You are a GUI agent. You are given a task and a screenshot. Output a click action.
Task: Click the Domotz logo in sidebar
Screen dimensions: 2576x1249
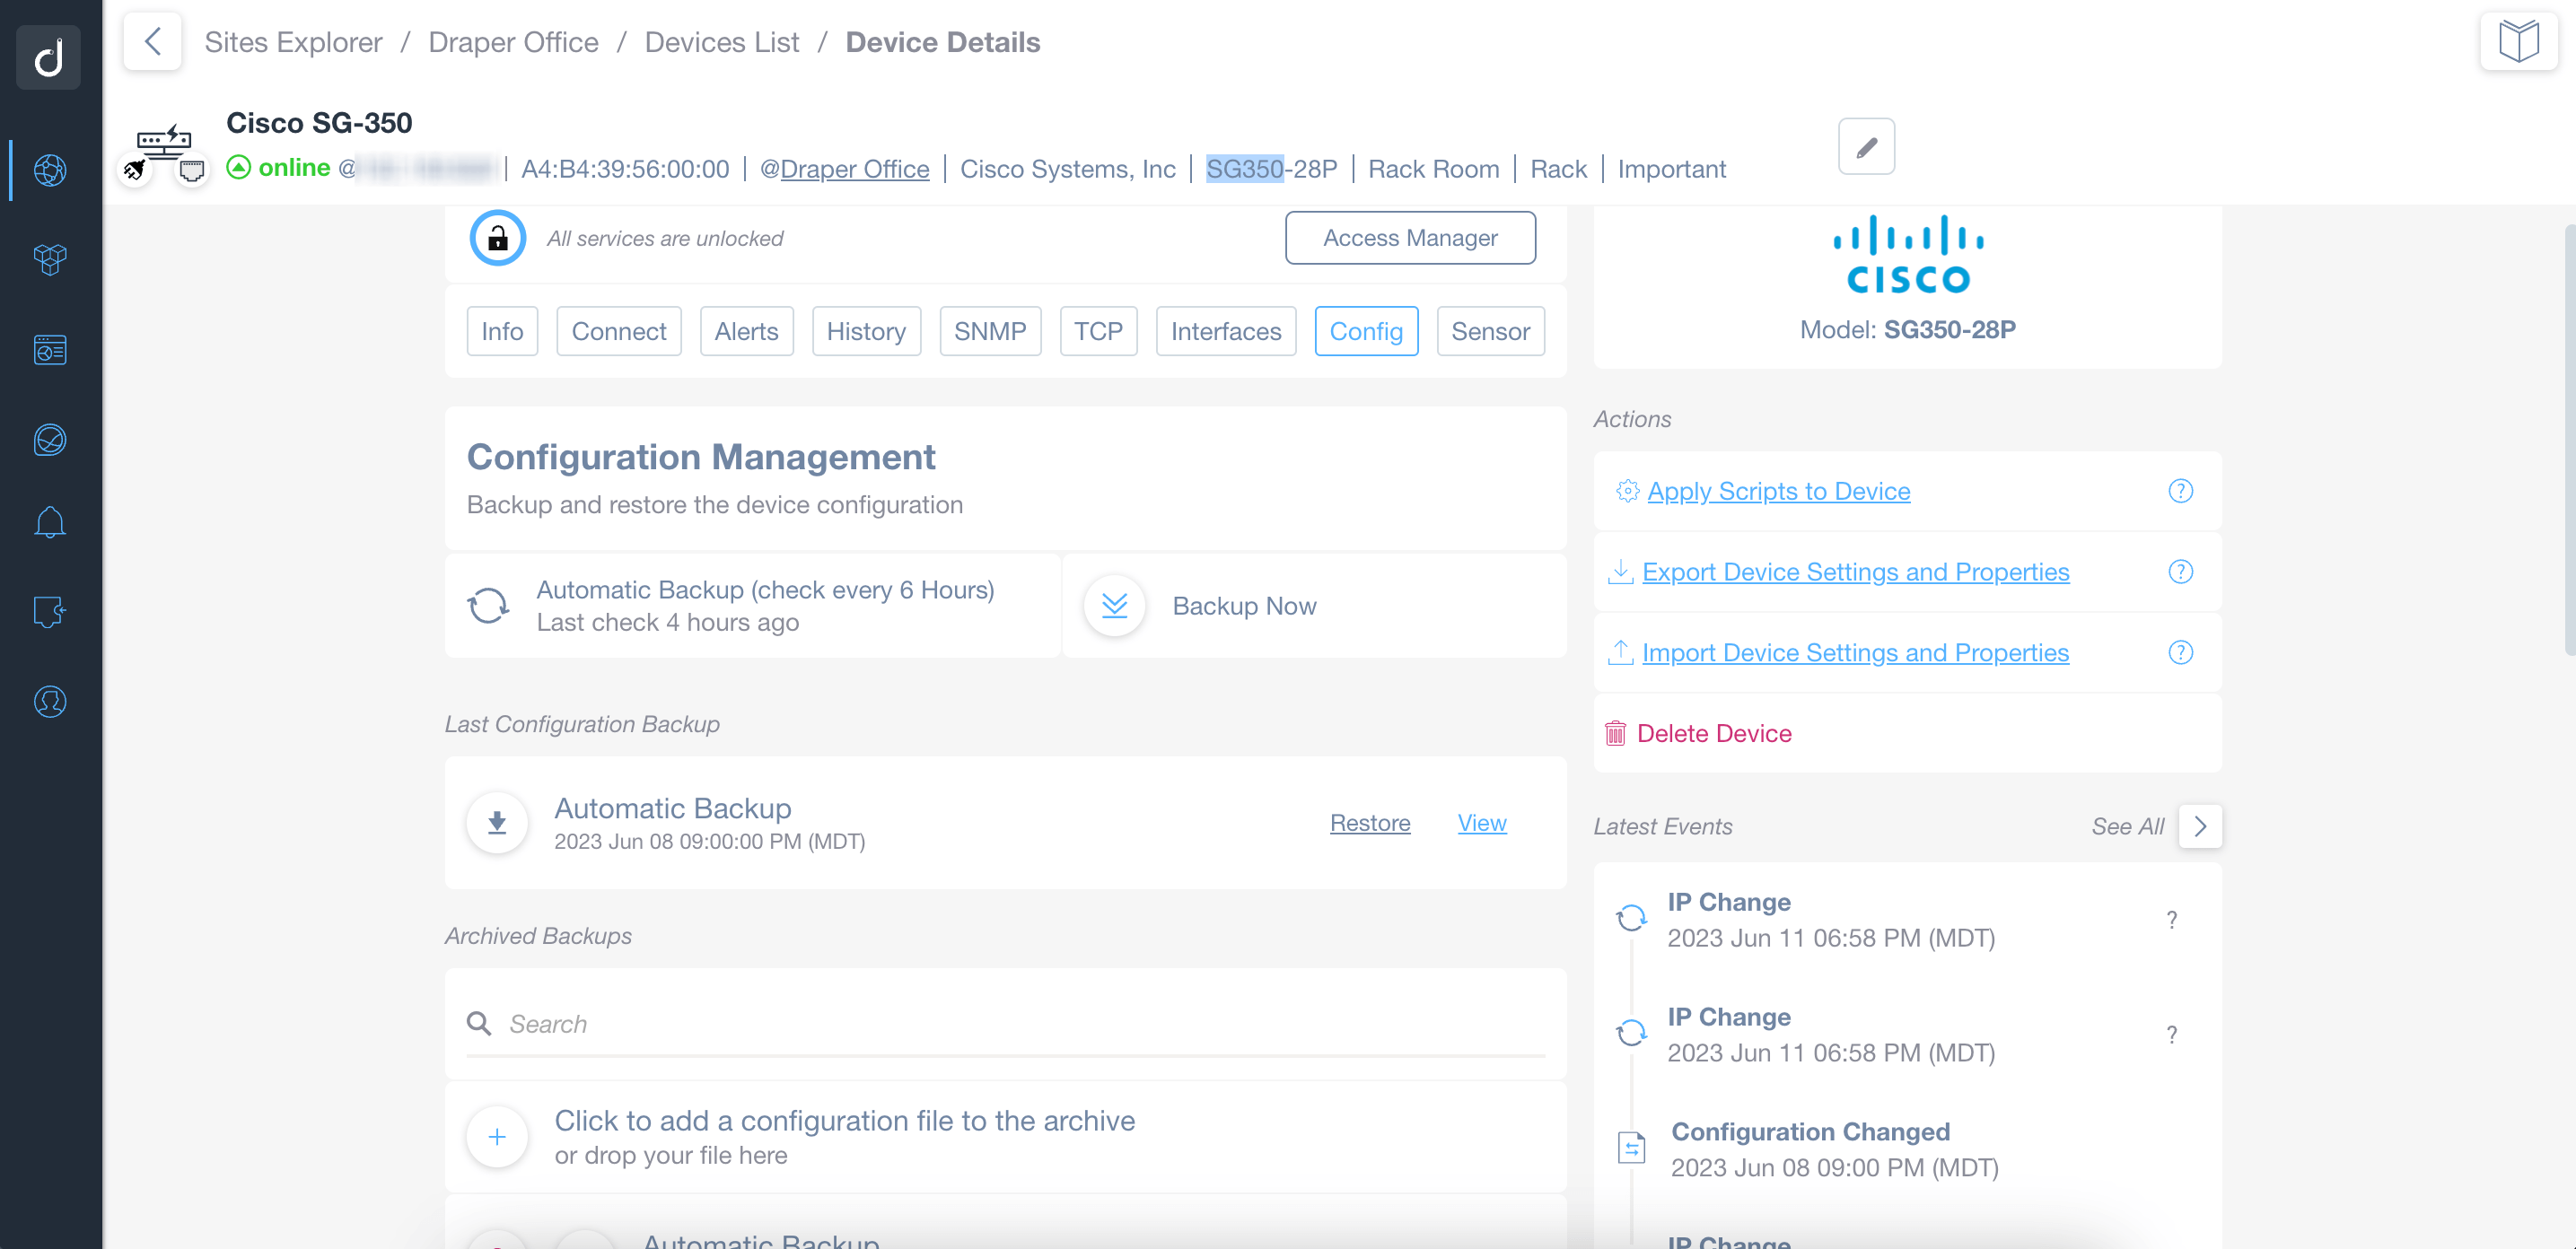(49, 56)
